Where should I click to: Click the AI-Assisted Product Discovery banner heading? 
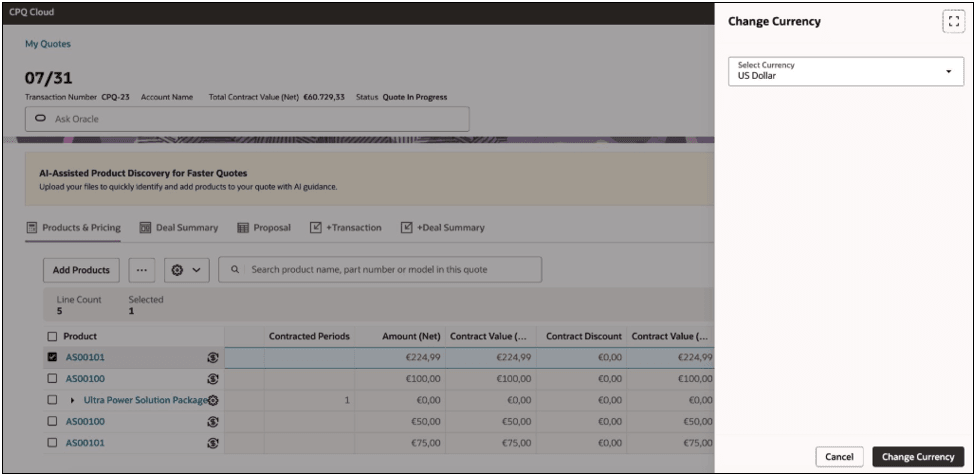pos(143,174)
